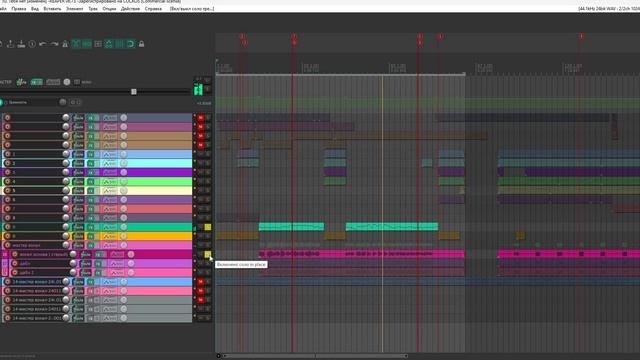Viewport: 640px width, 360px height.
Task: Open the Правка menu
Action: [x=19, y=9]
